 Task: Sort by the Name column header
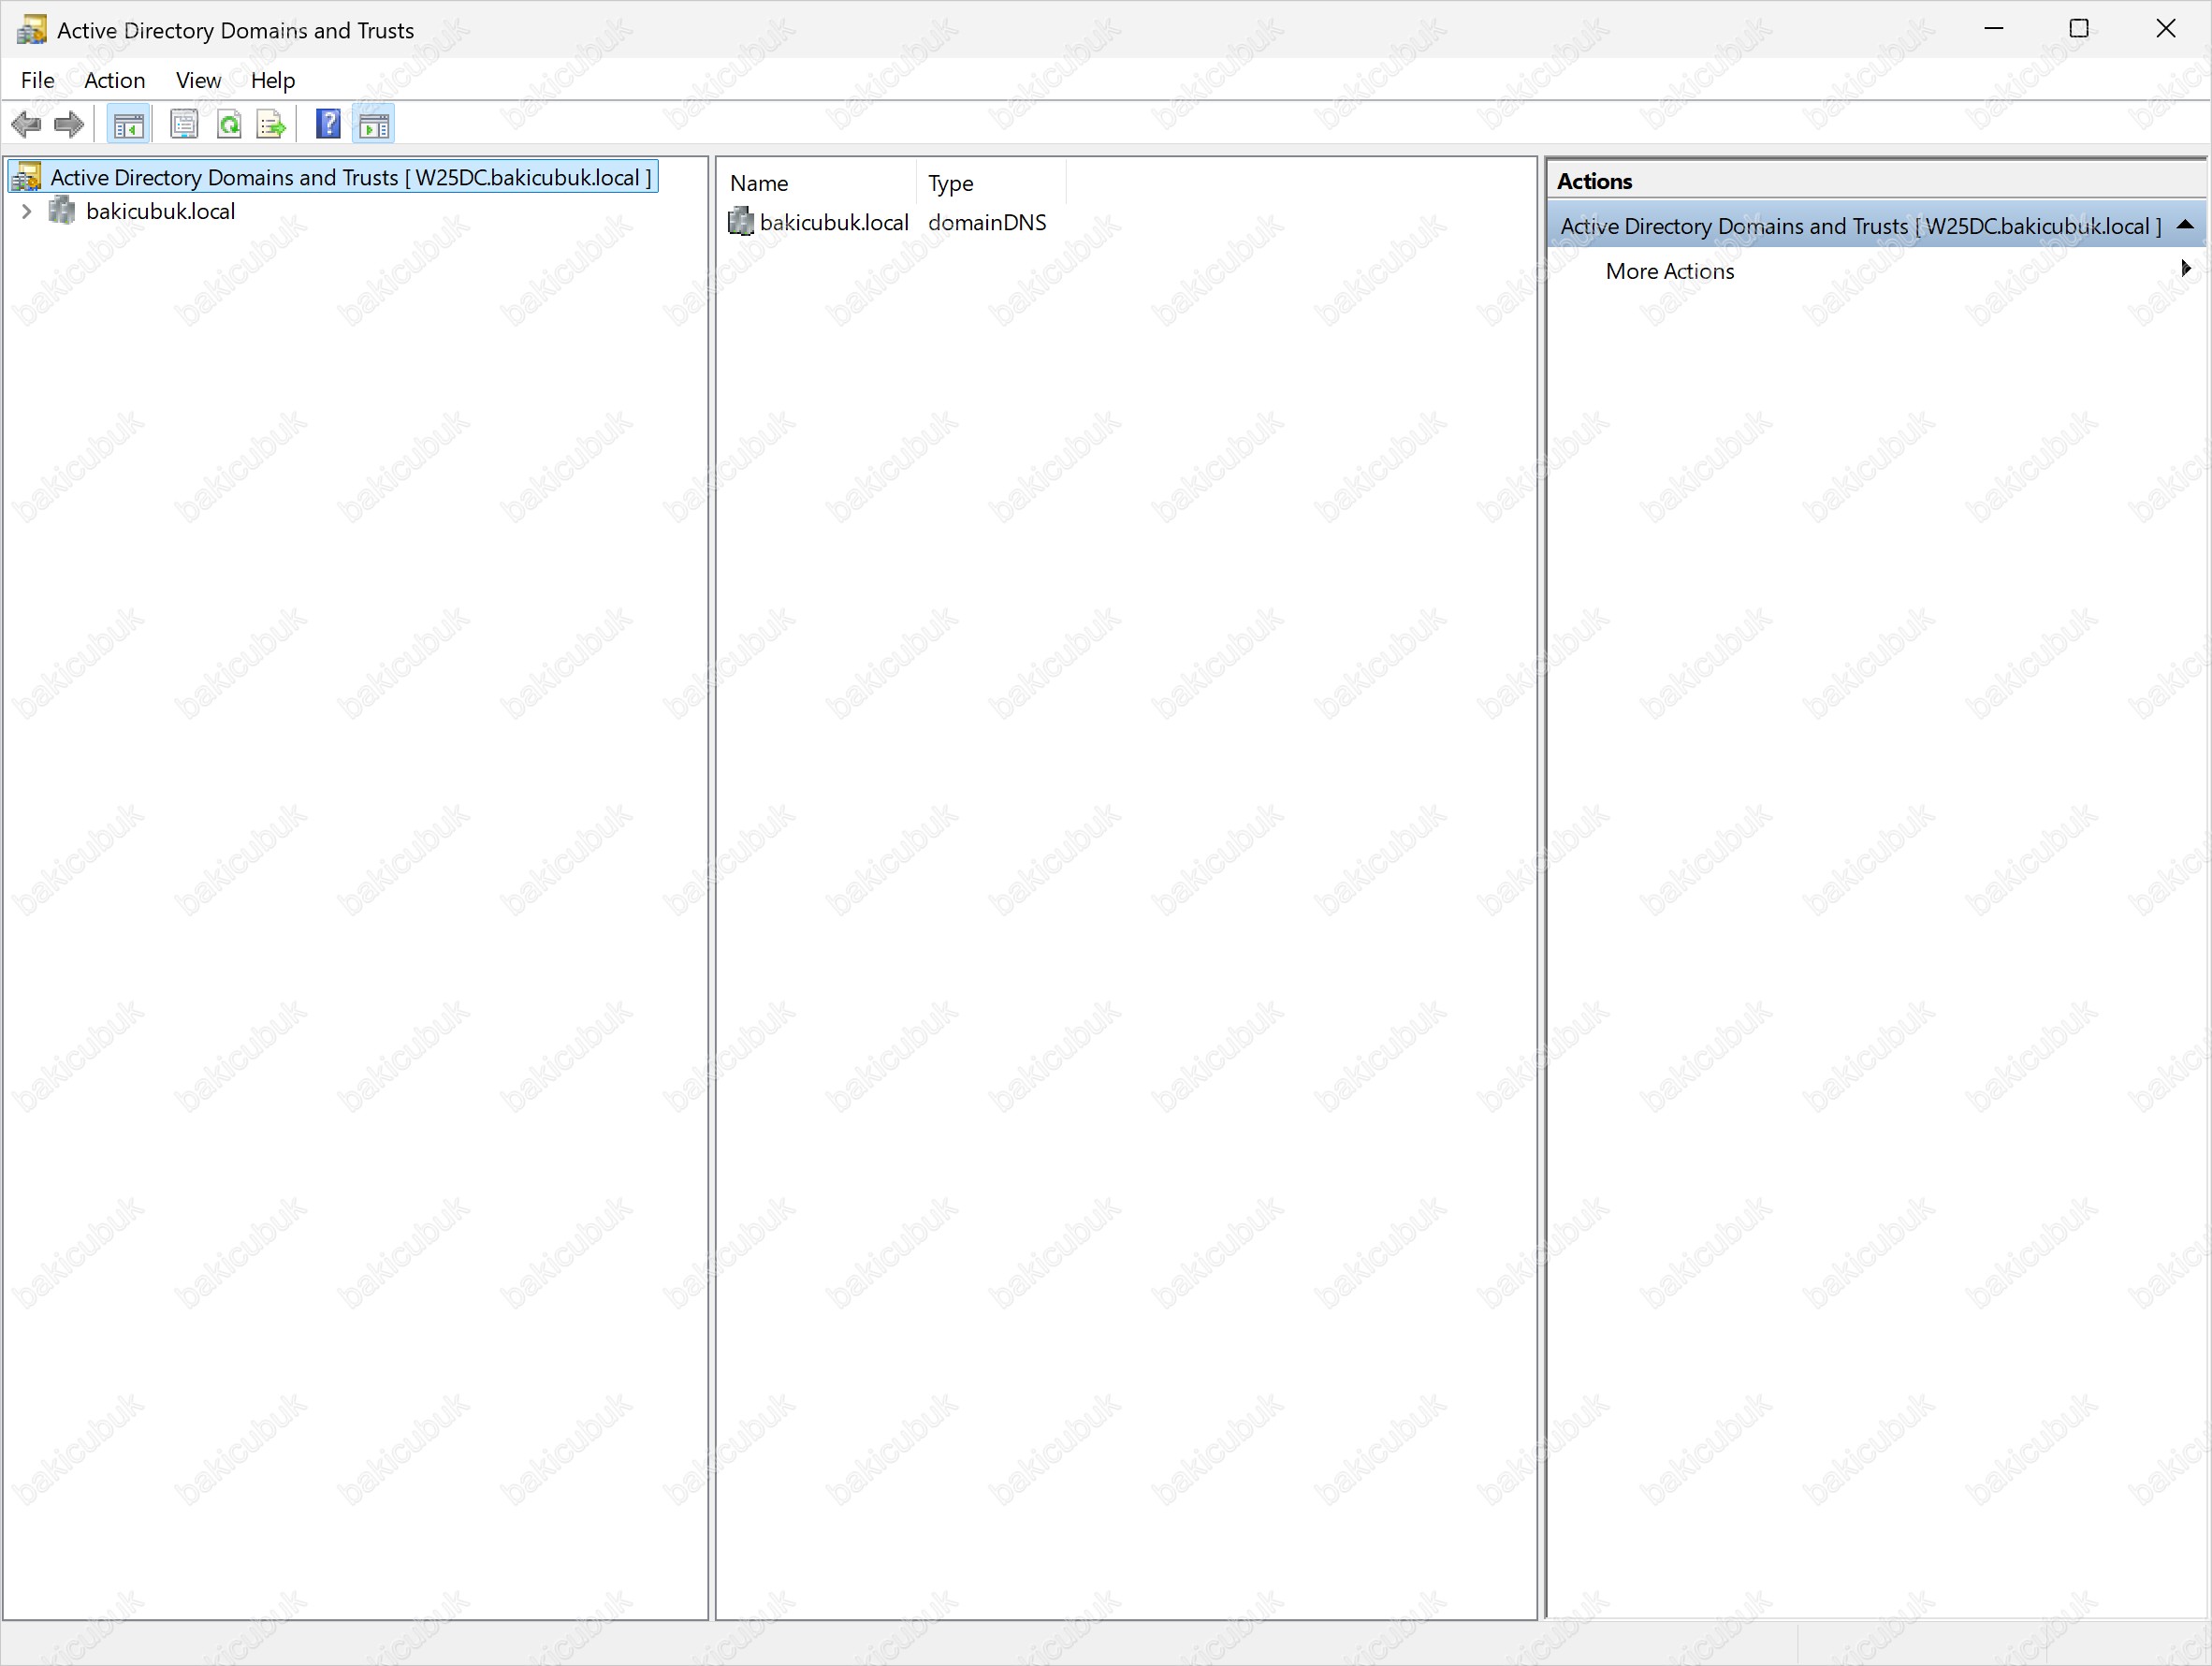point(817,183)
